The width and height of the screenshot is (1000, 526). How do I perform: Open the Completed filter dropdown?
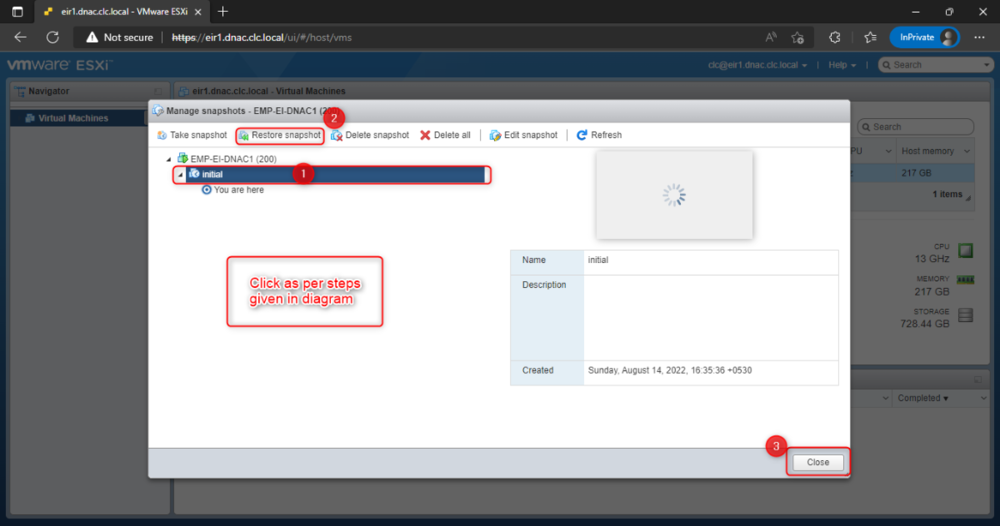point(923,398)
